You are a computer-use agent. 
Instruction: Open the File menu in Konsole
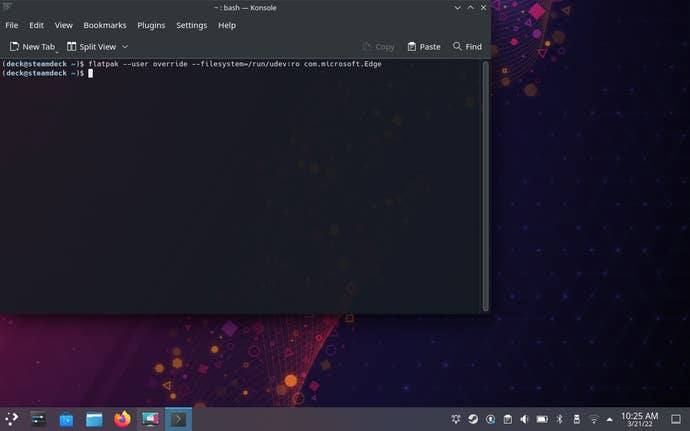(x=12, y=25)
